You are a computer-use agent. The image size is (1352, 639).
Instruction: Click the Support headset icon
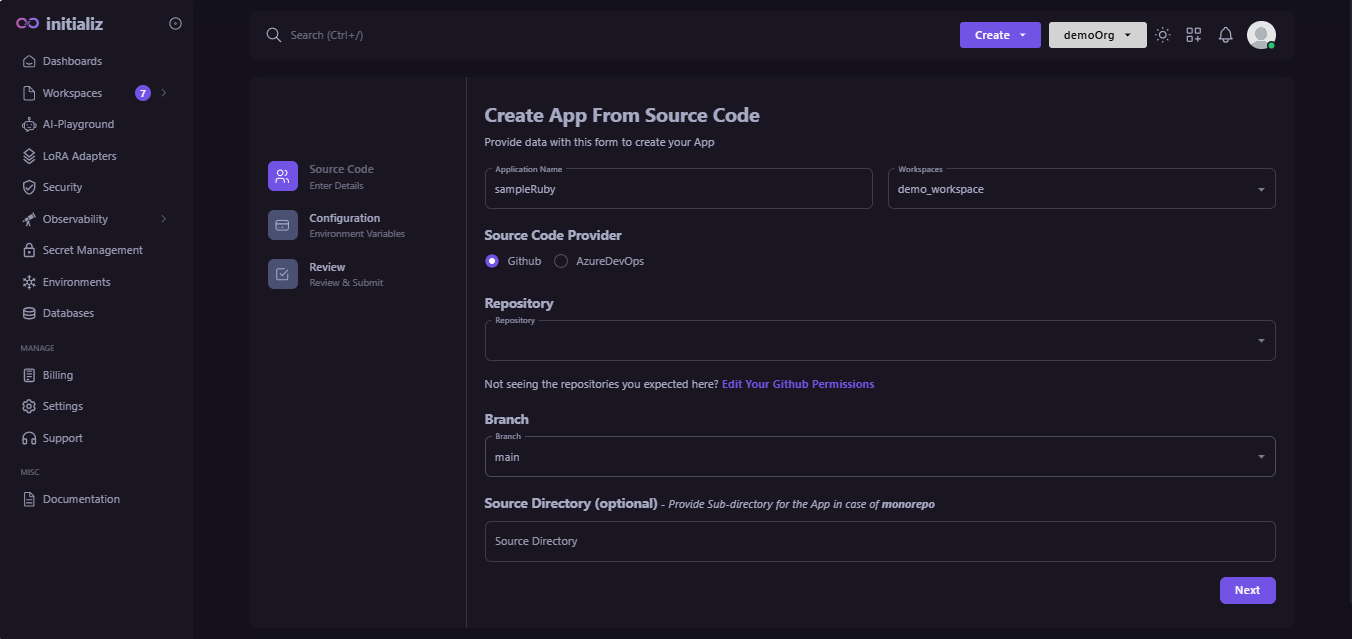pyautogui.click(x=29, y=438)
